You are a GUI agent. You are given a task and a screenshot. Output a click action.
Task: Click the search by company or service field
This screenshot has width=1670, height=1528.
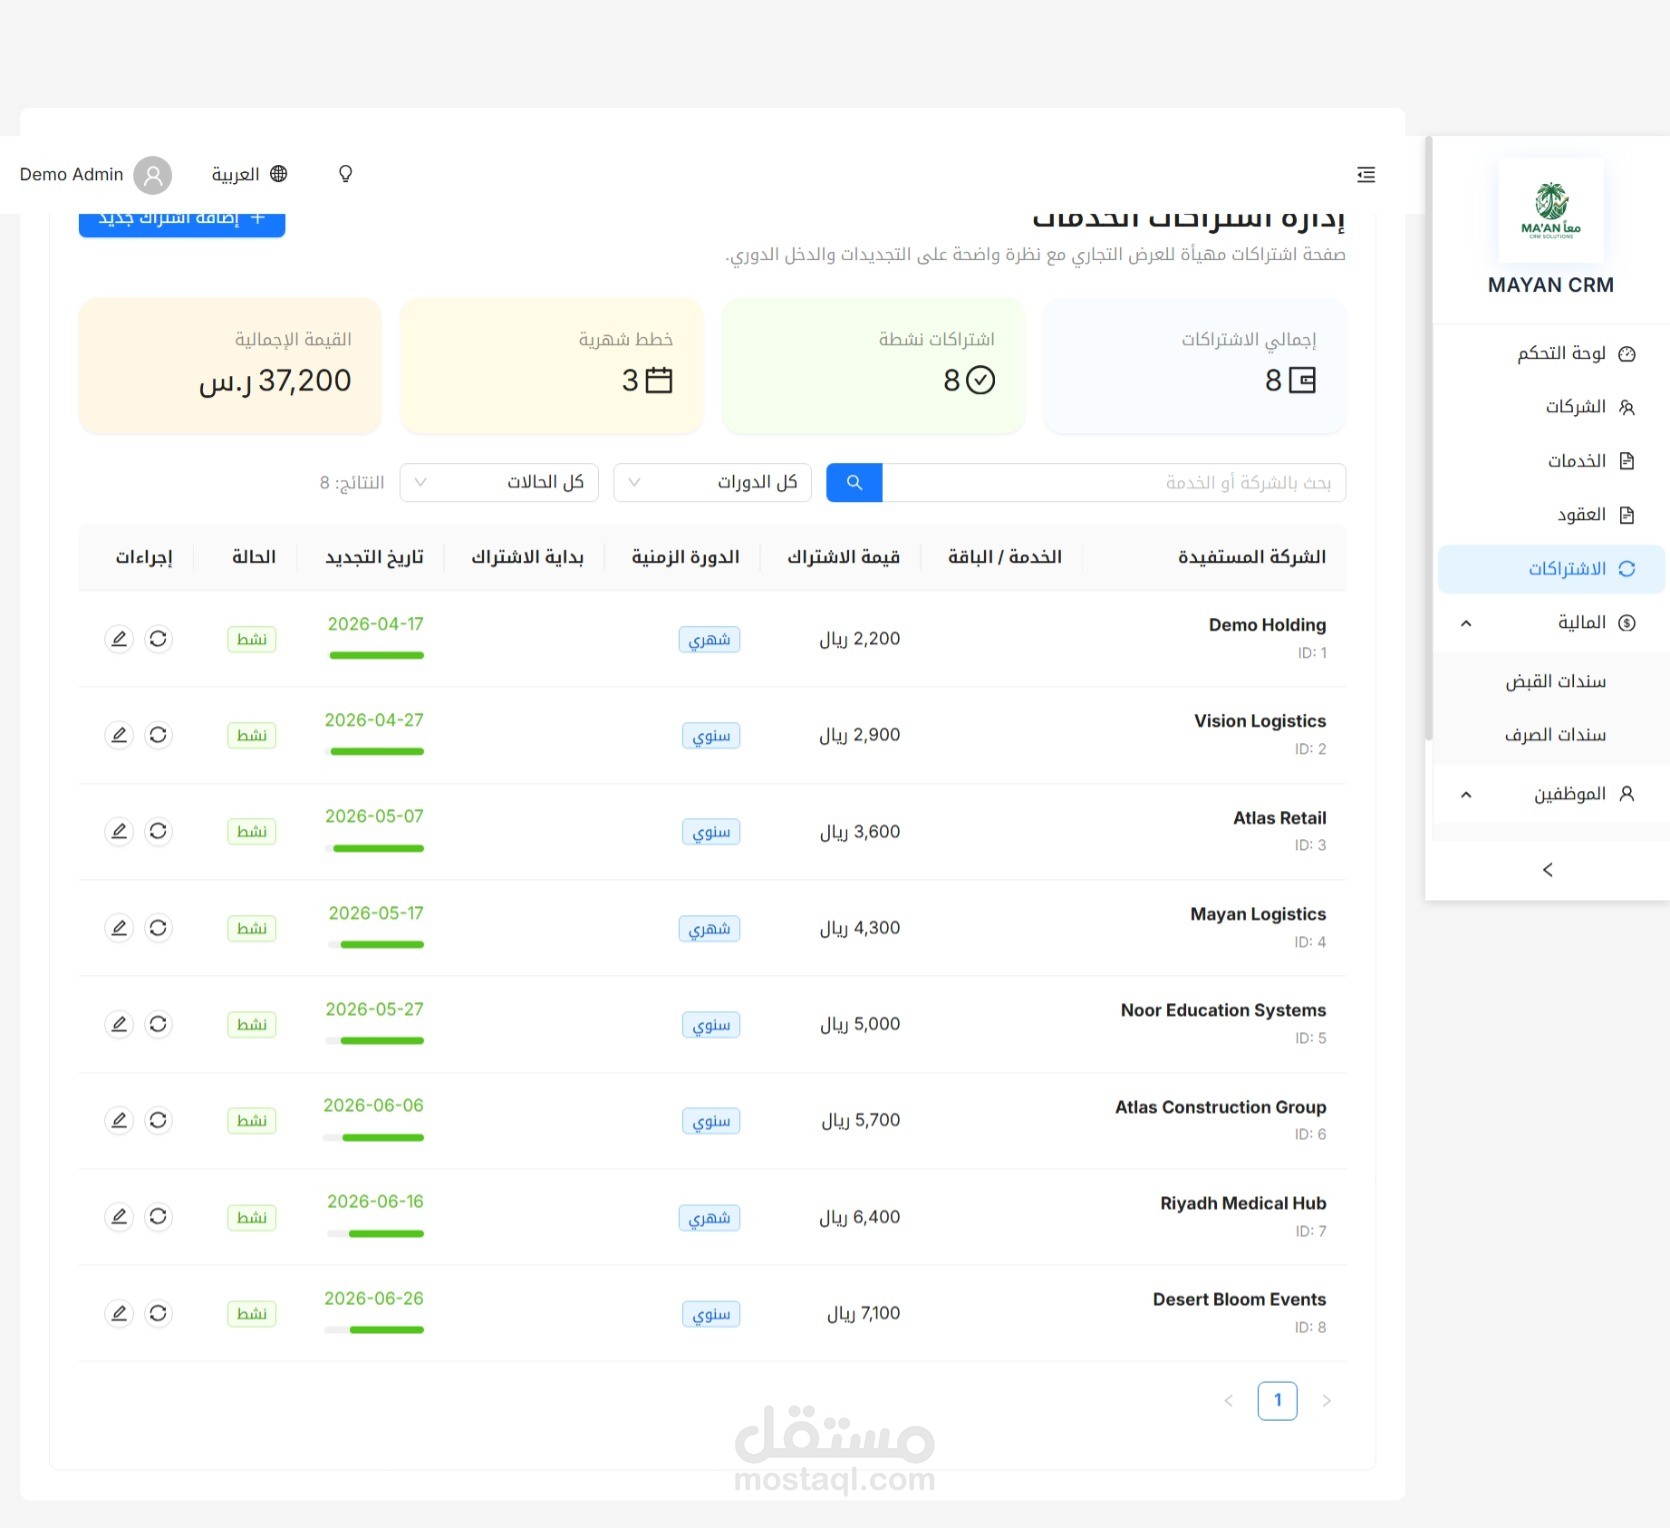coord(1114,482)
